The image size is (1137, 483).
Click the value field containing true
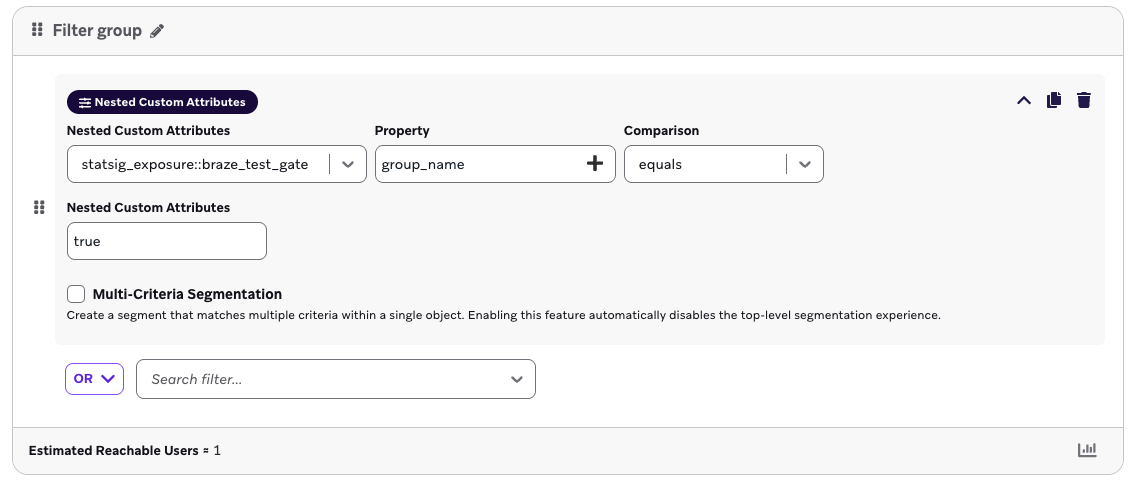166,241
